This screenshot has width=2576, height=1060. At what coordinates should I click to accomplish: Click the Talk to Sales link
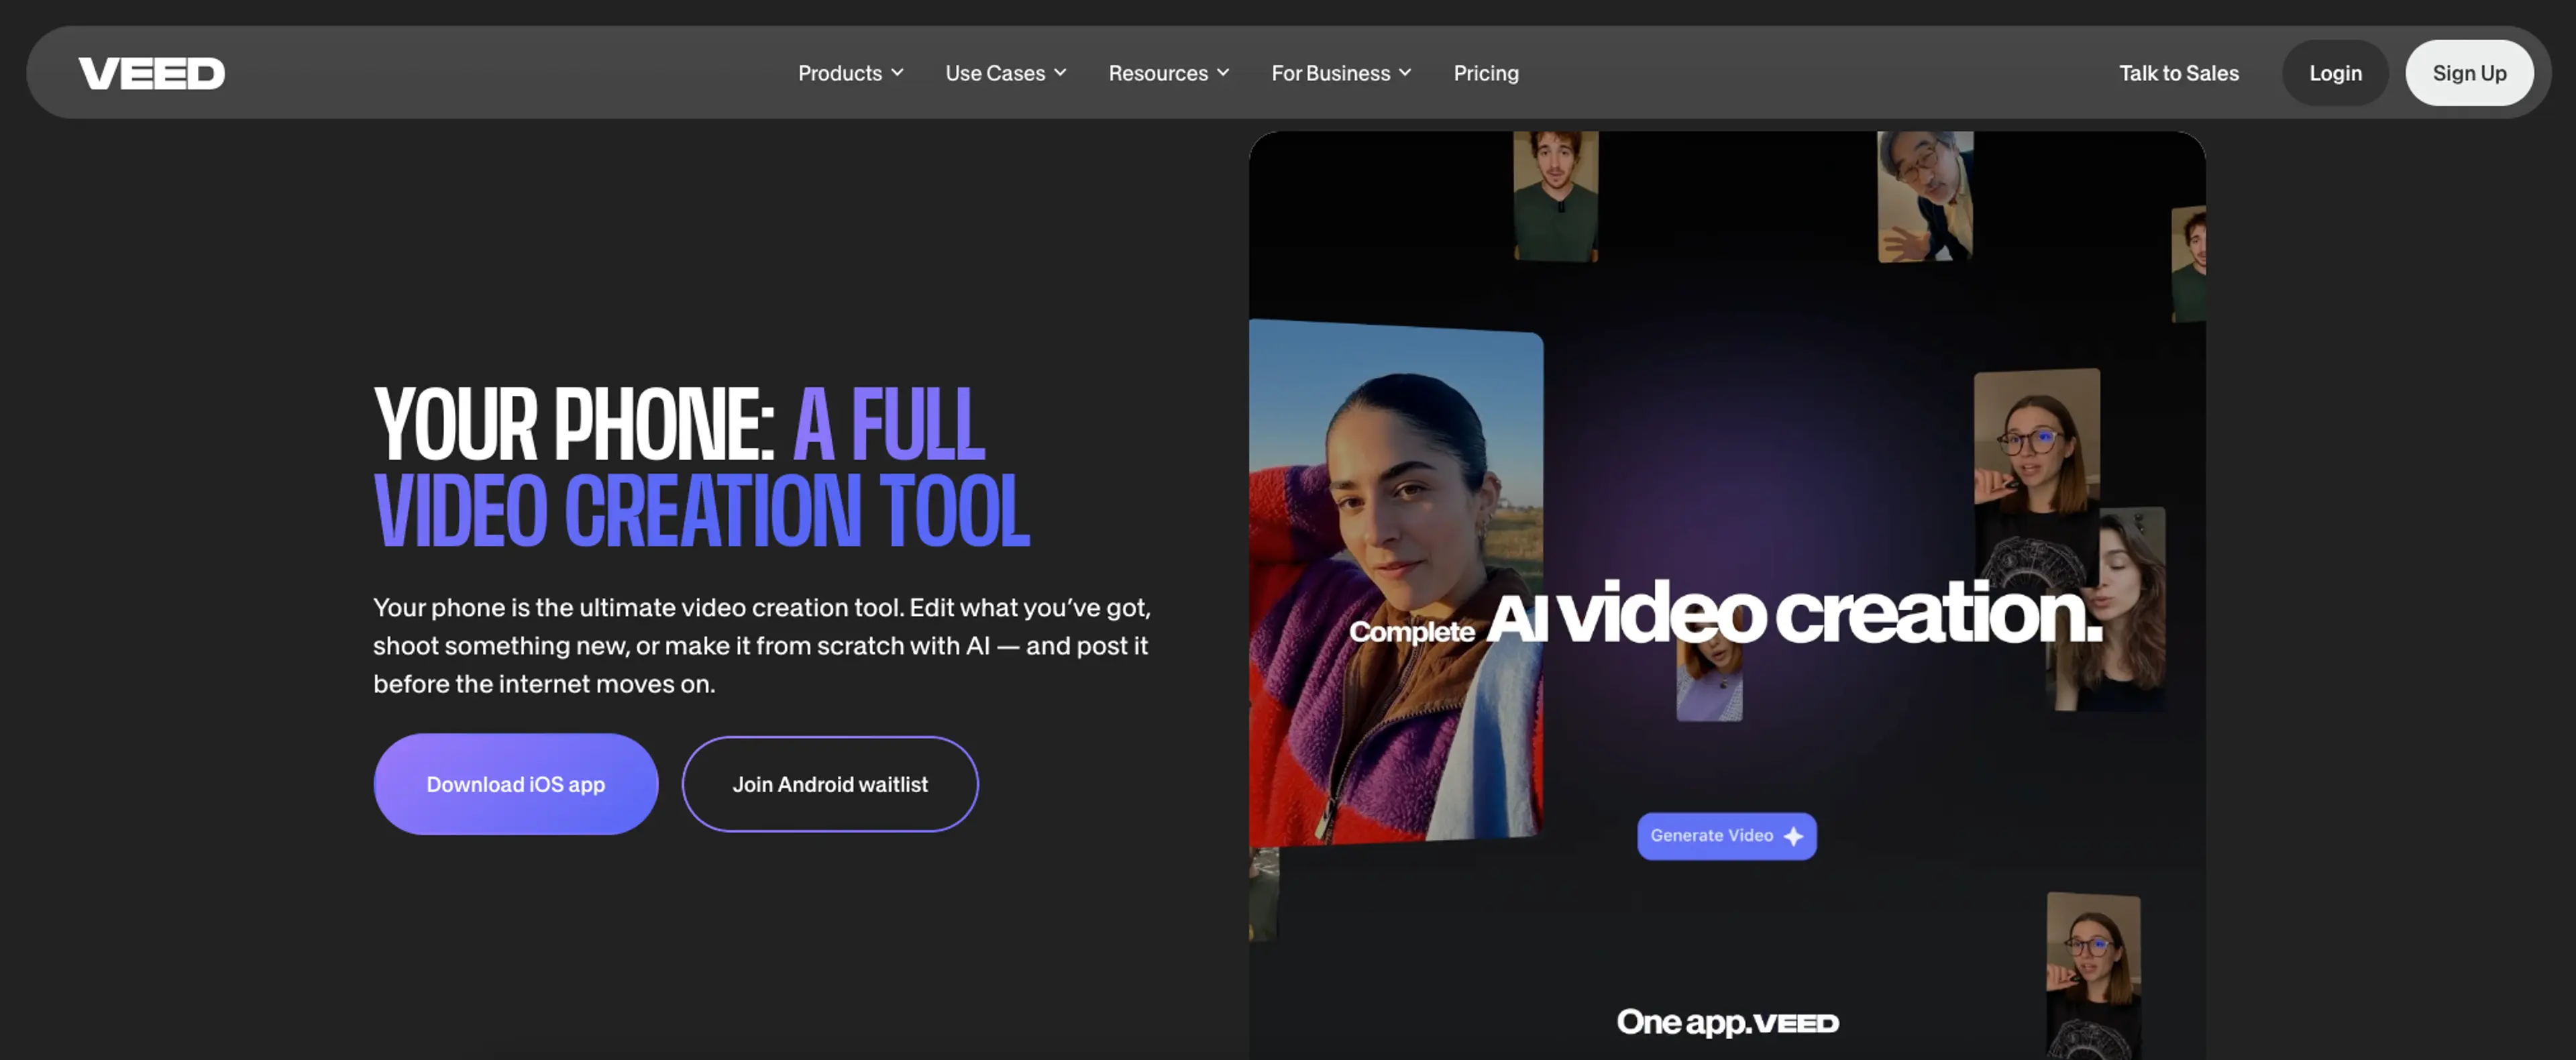point(2178,73)
